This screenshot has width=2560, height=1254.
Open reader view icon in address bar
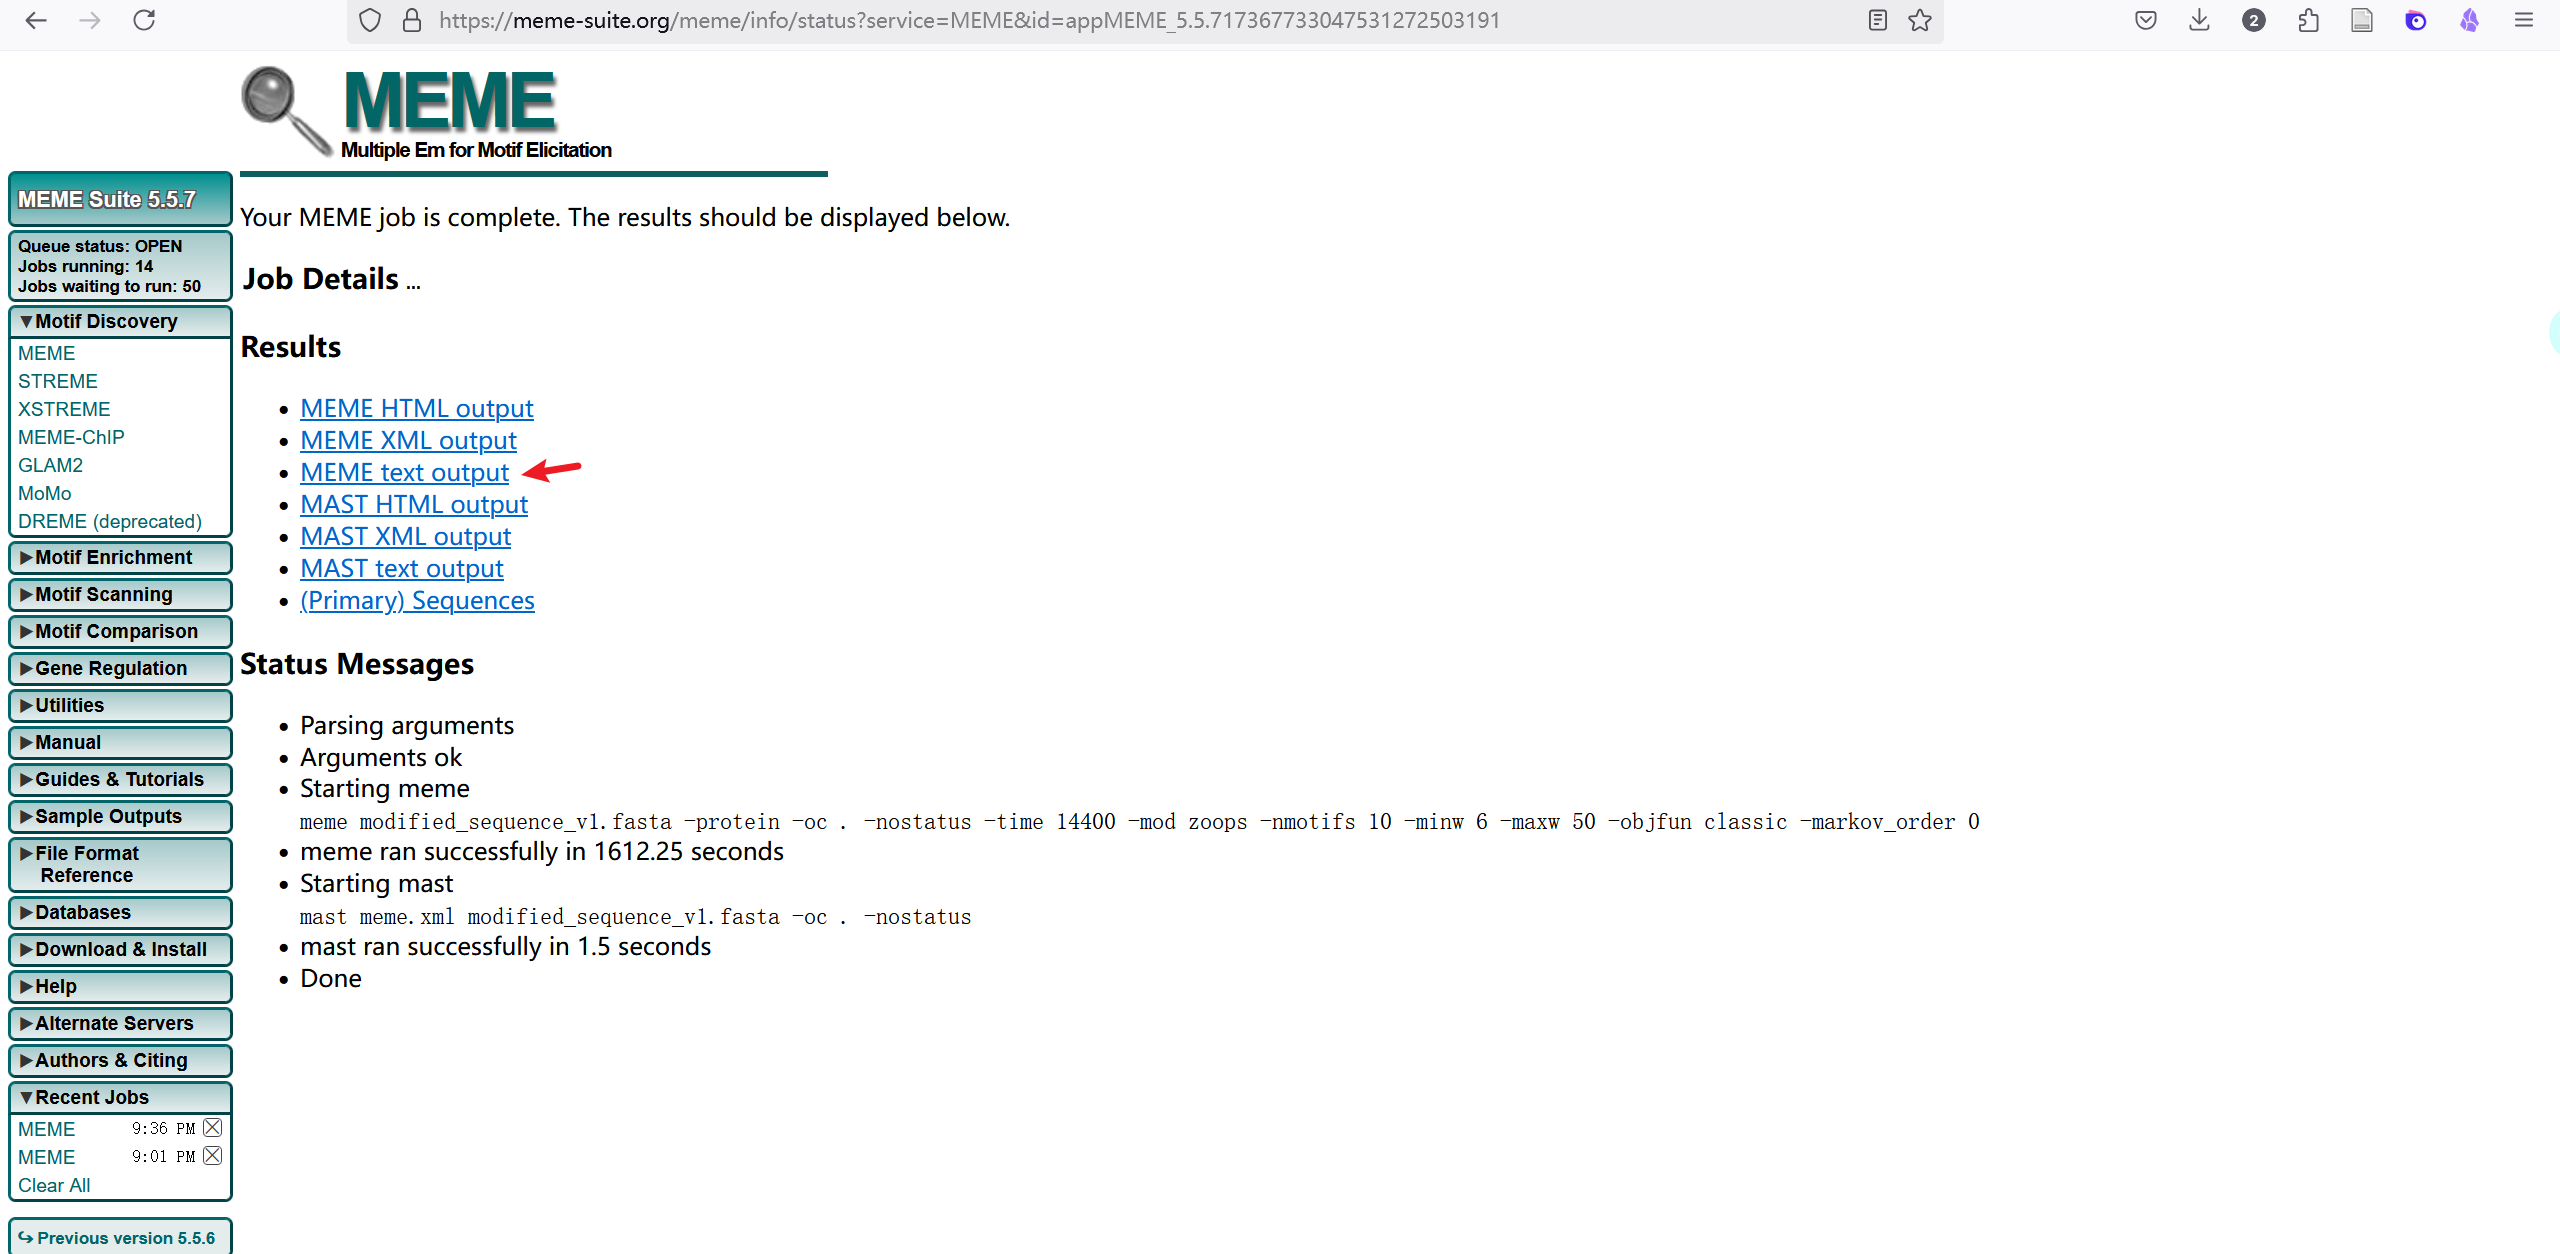1877,20
